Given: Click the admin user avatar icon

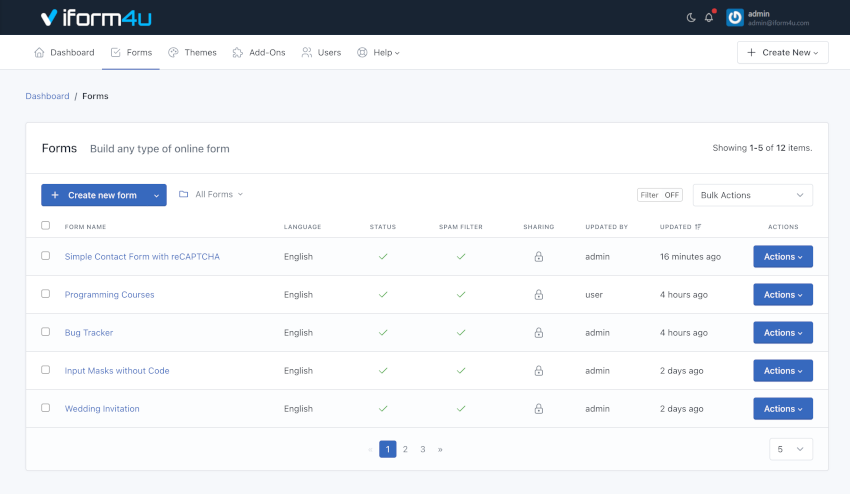Looking at the screenshot, I should click(735, 18).
